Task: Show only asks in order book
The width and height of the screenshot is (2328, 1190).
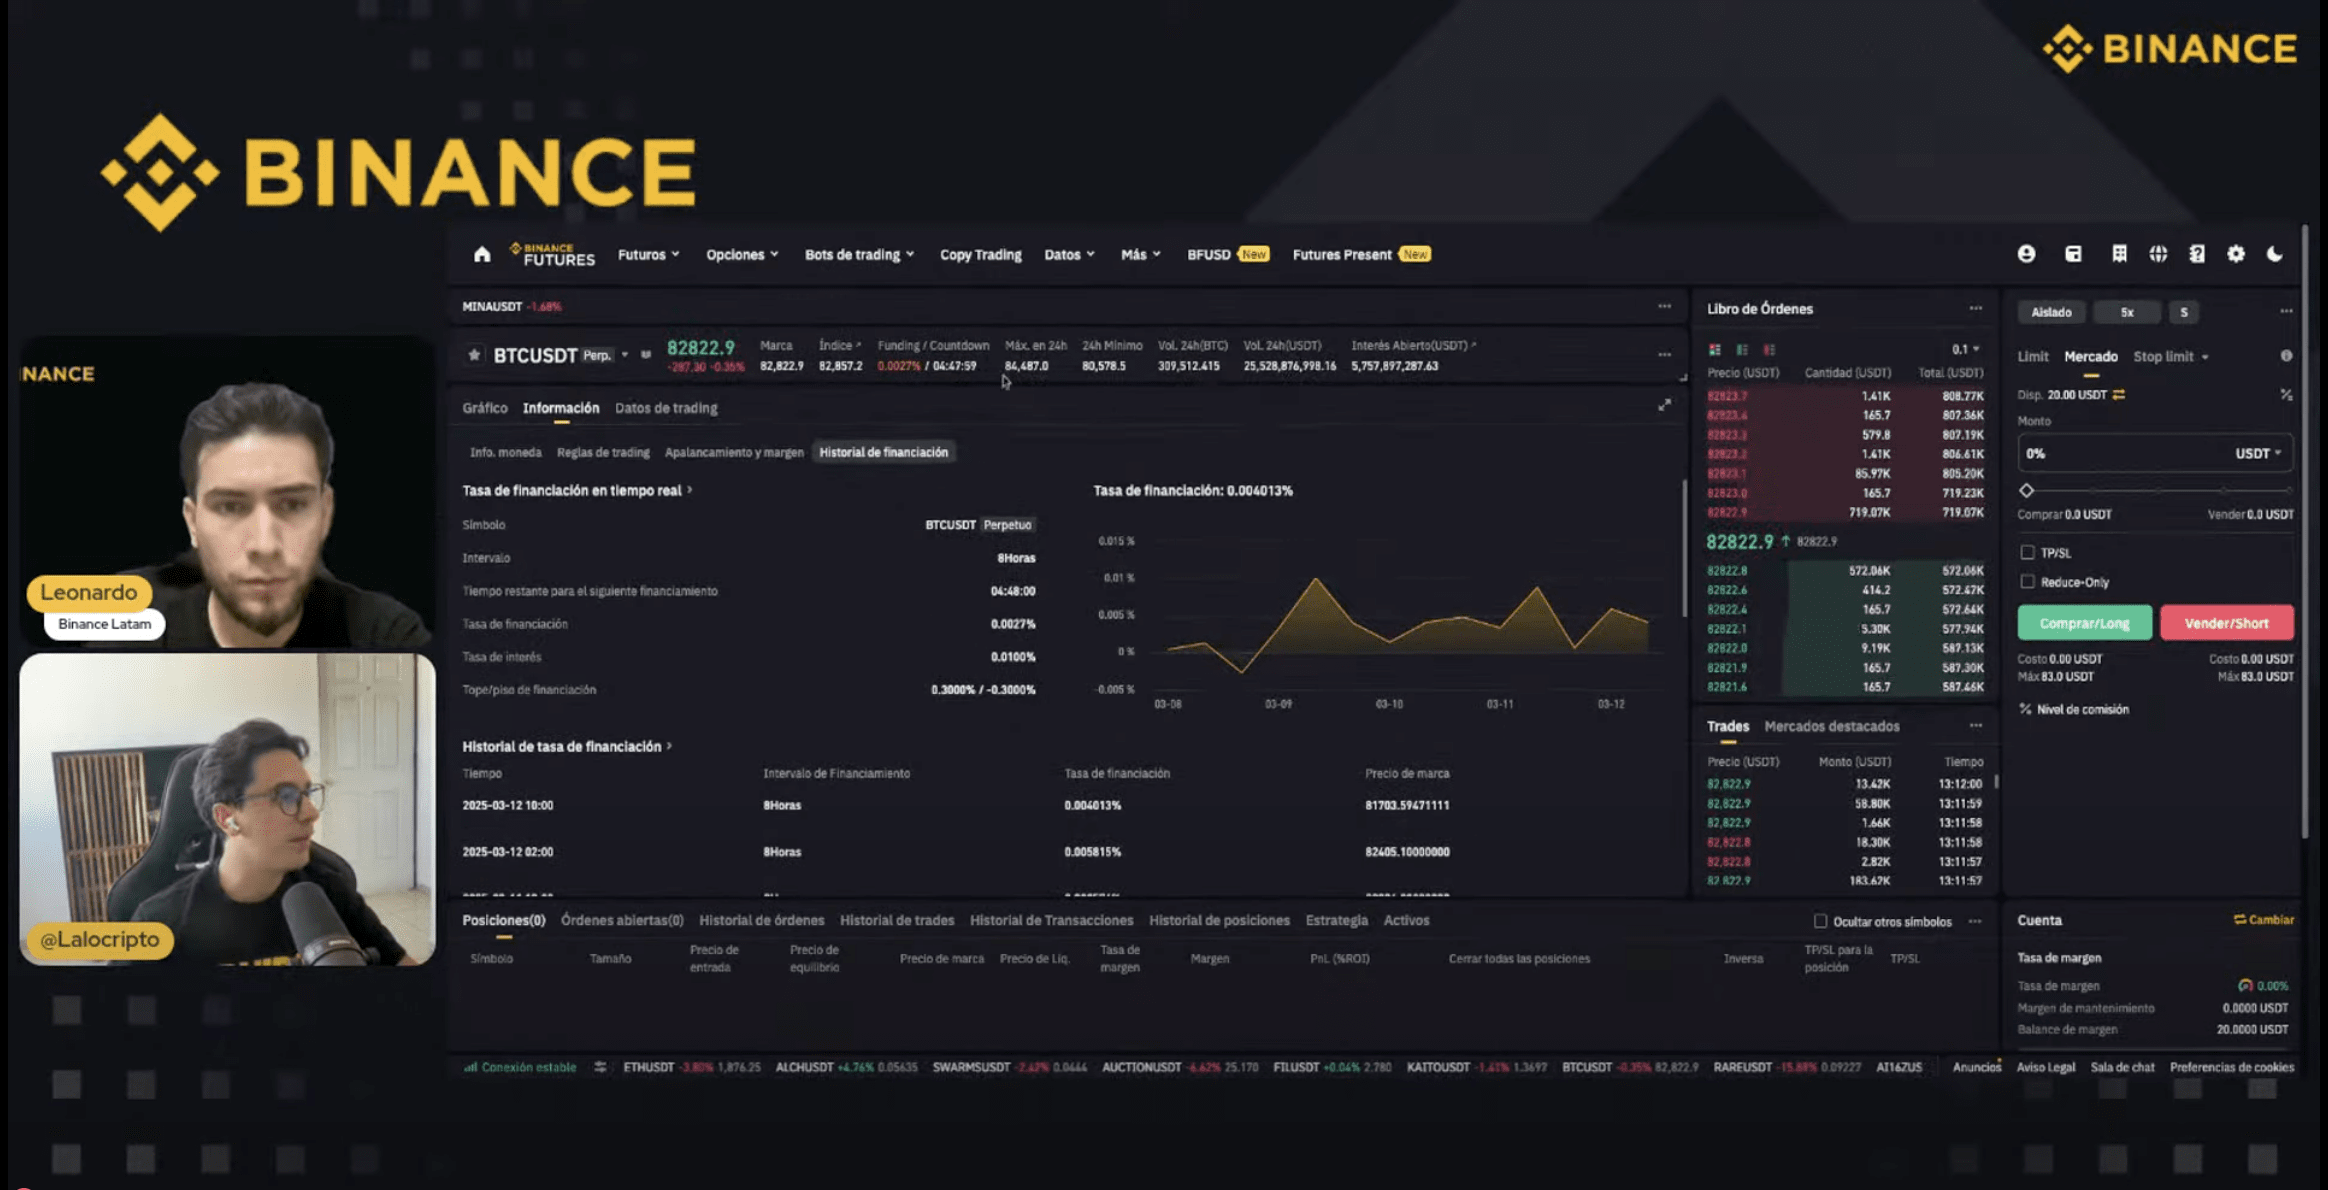Action: click(1769, 350)
